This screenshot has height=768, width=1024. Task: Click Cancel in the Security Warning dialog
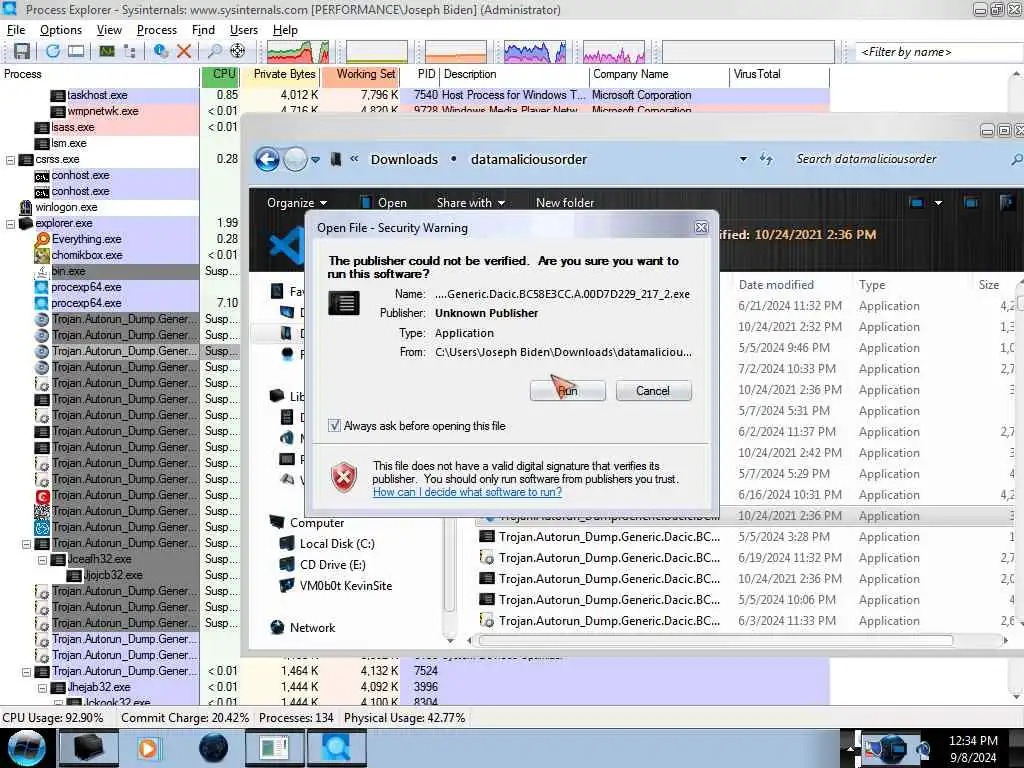pos(653,391)
